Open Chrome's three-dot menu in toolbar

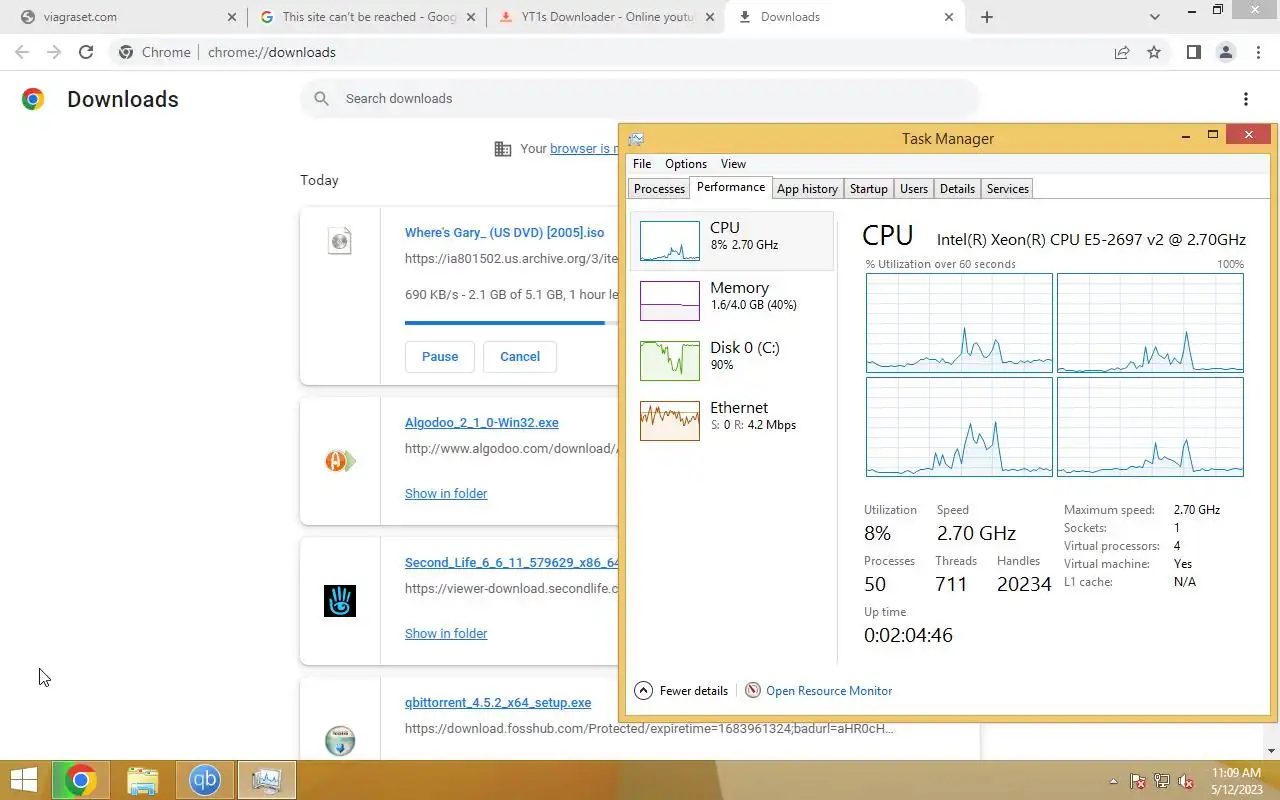1257,52
